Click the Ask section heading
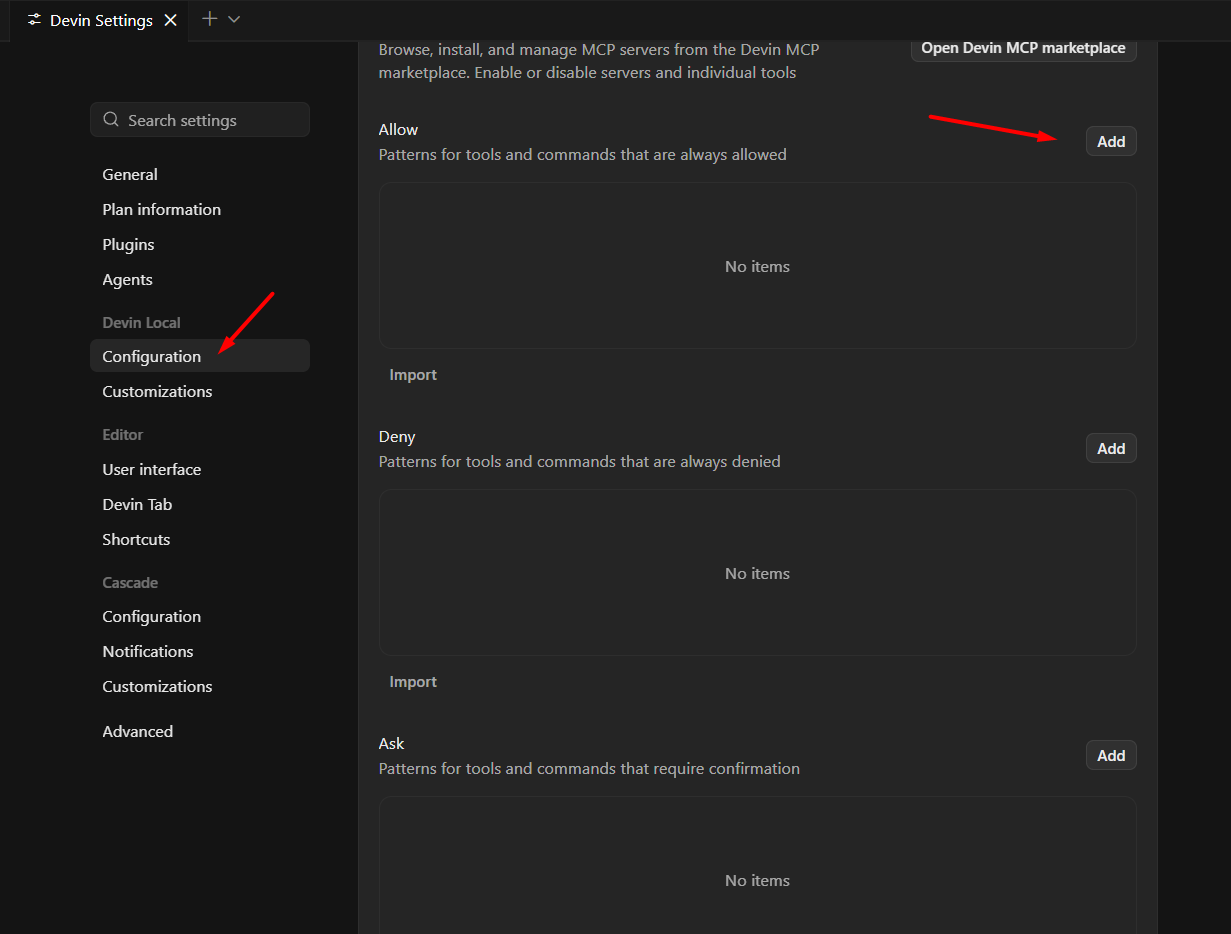The width and height of the screenshot is (1231, 934). coord(391,743)
